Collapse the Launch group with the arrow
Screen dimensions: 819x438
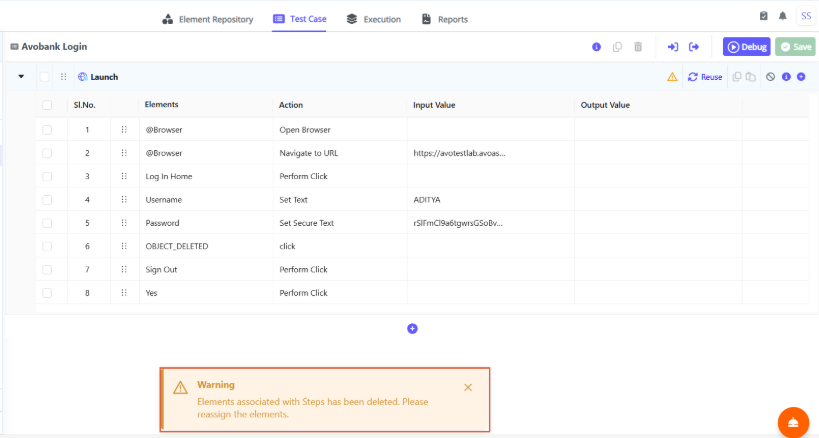coord(22,77)
